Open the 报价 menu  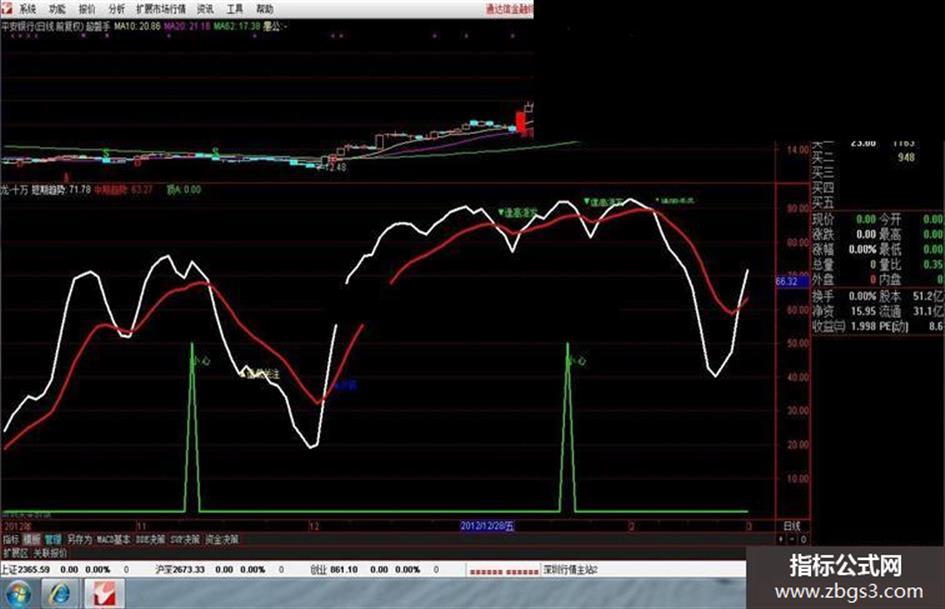click(x=87, y=8)
